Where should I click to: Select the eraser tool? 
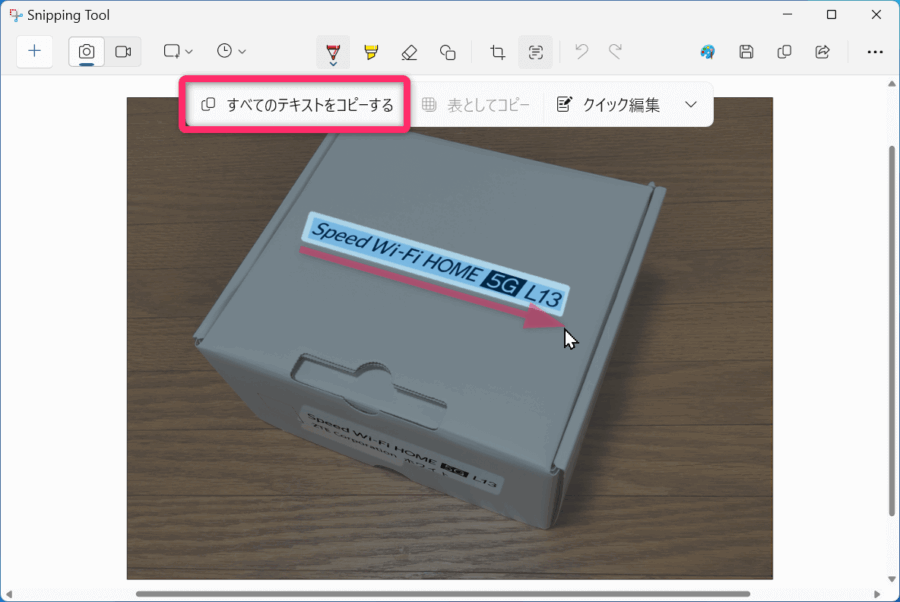409,51
